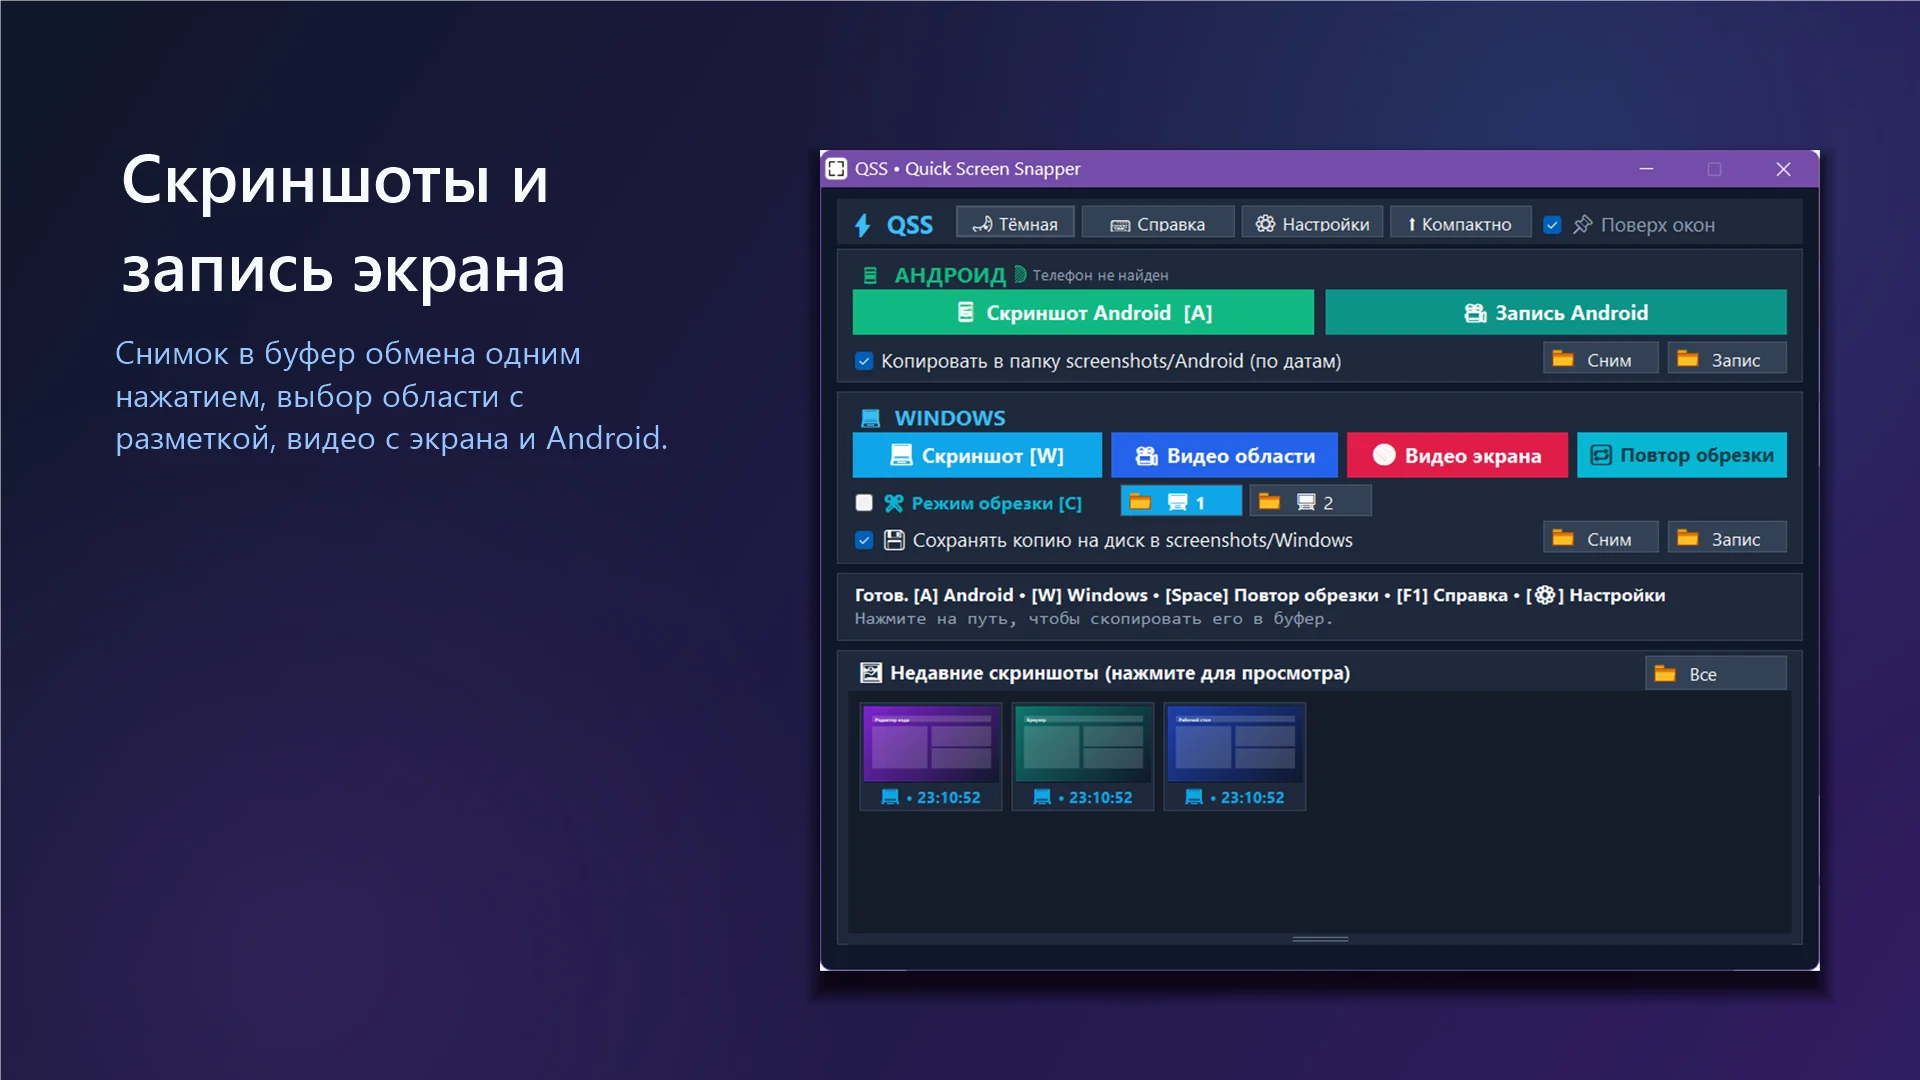Start Видео экрана recording
Viewport: 1920px width, 1080px height.
pos(1457,455)
